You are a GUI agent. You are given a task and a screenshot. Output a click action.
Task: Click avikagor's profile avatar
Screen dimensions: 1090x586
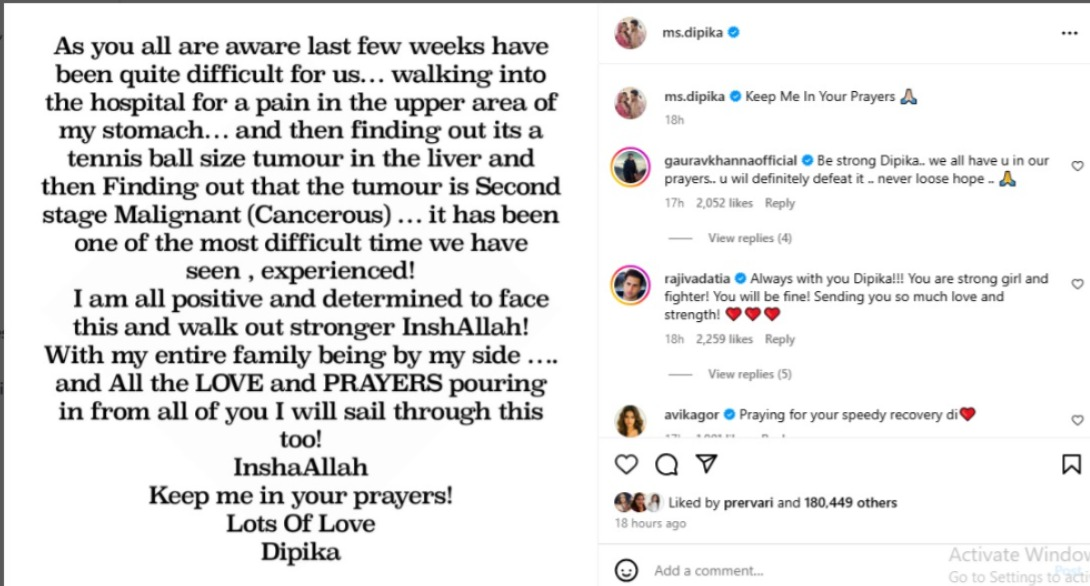point(630,420)
